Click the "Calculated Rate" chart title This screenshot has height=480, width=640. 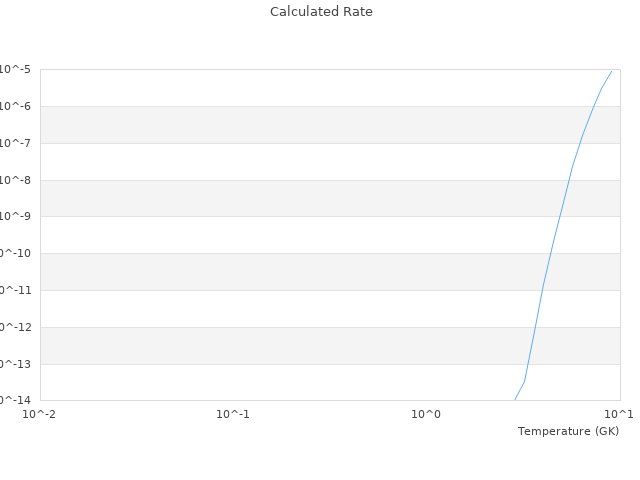[x=321, y=12]
